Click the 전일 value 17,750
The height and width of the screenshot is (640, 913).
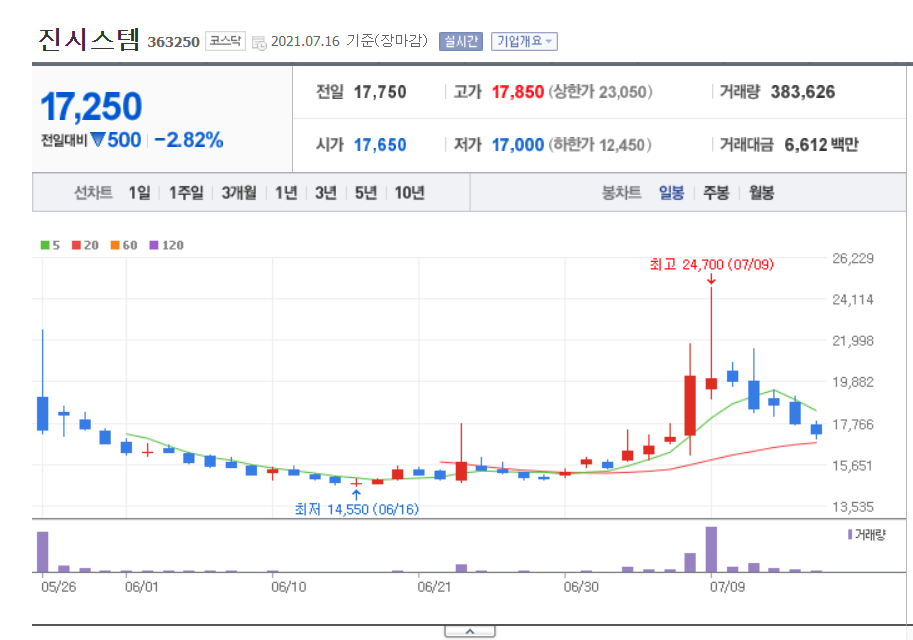(x=380, y=92)
